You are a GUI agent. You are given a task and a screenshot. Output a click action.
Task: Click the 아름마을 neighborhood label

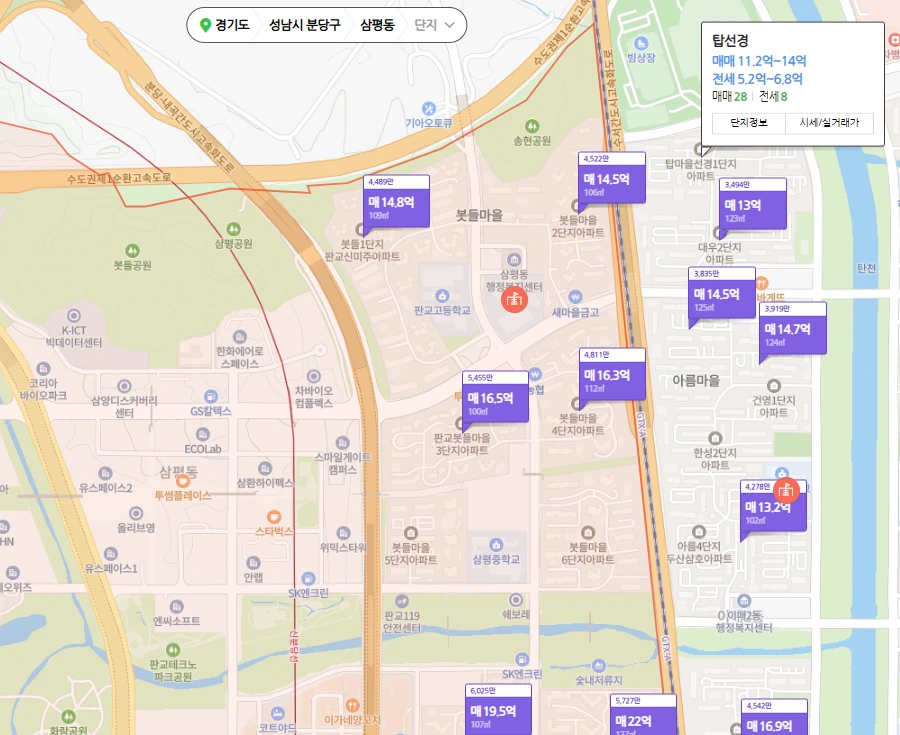pyautogui.click(x=696, y=380)
